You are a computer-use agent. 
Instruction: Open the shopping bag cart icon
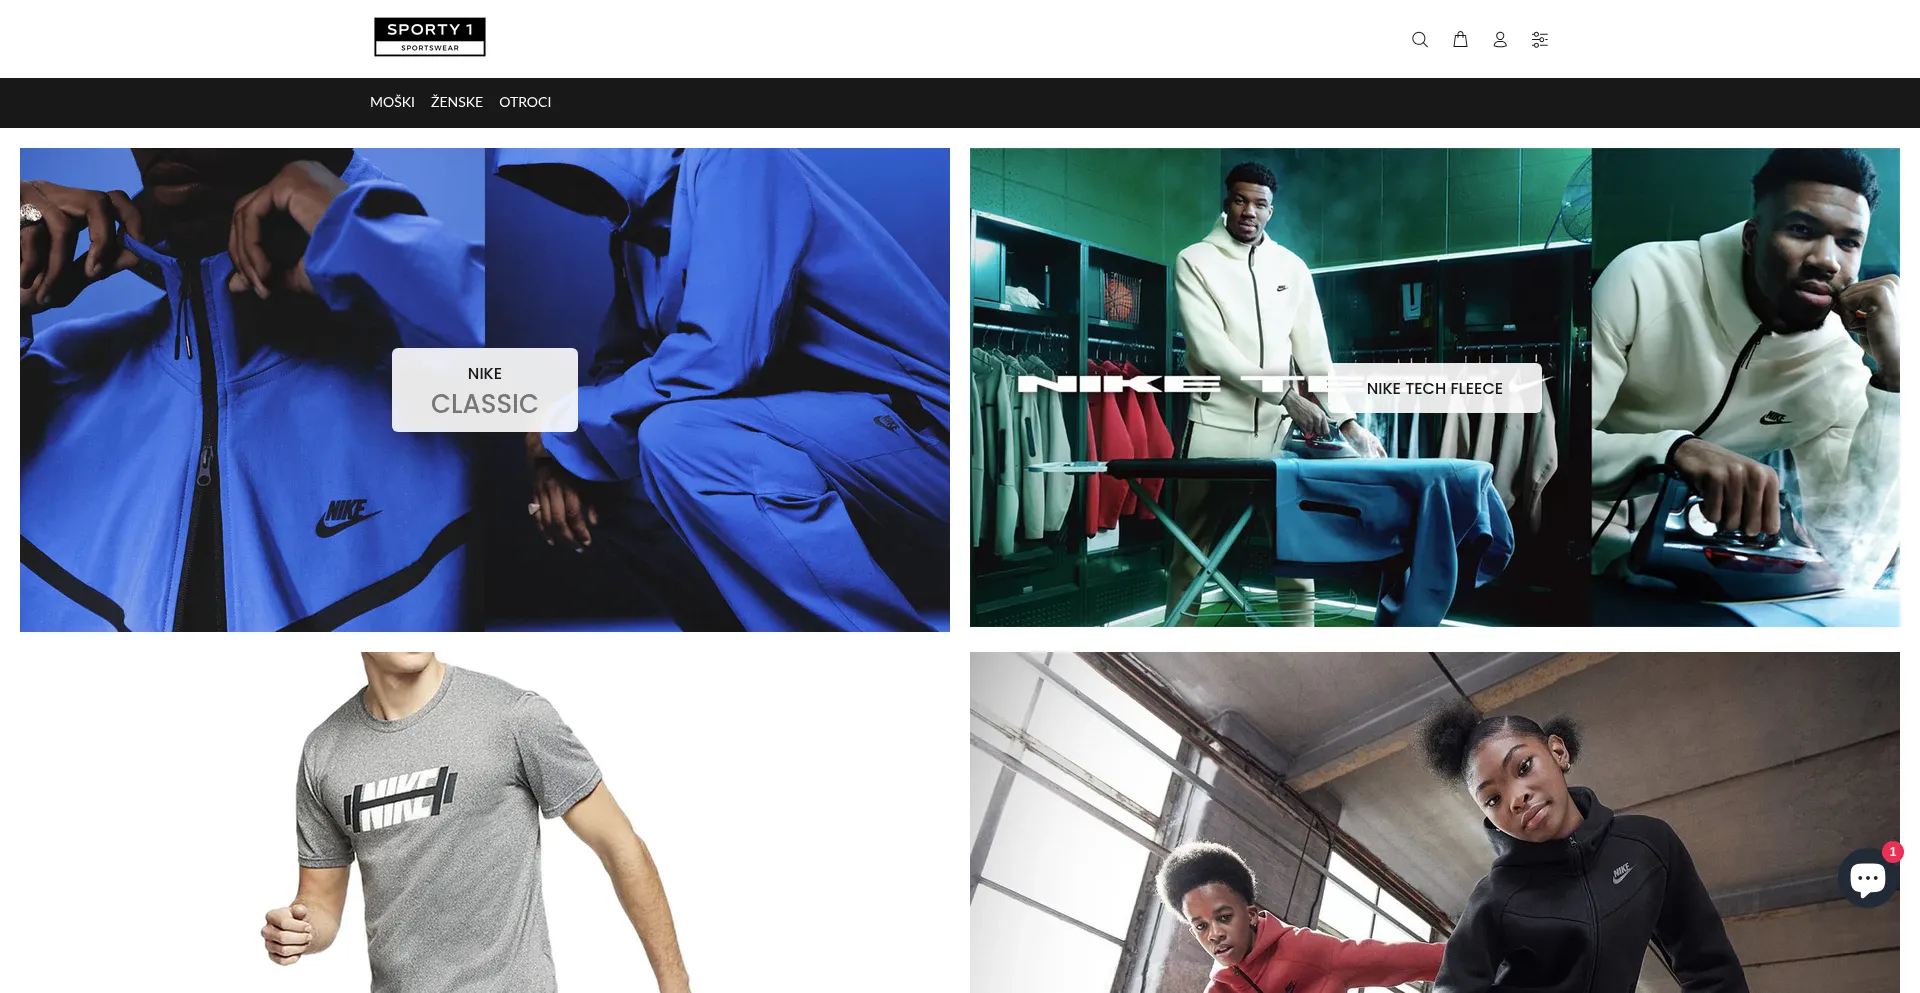(x=1460, y=40)
